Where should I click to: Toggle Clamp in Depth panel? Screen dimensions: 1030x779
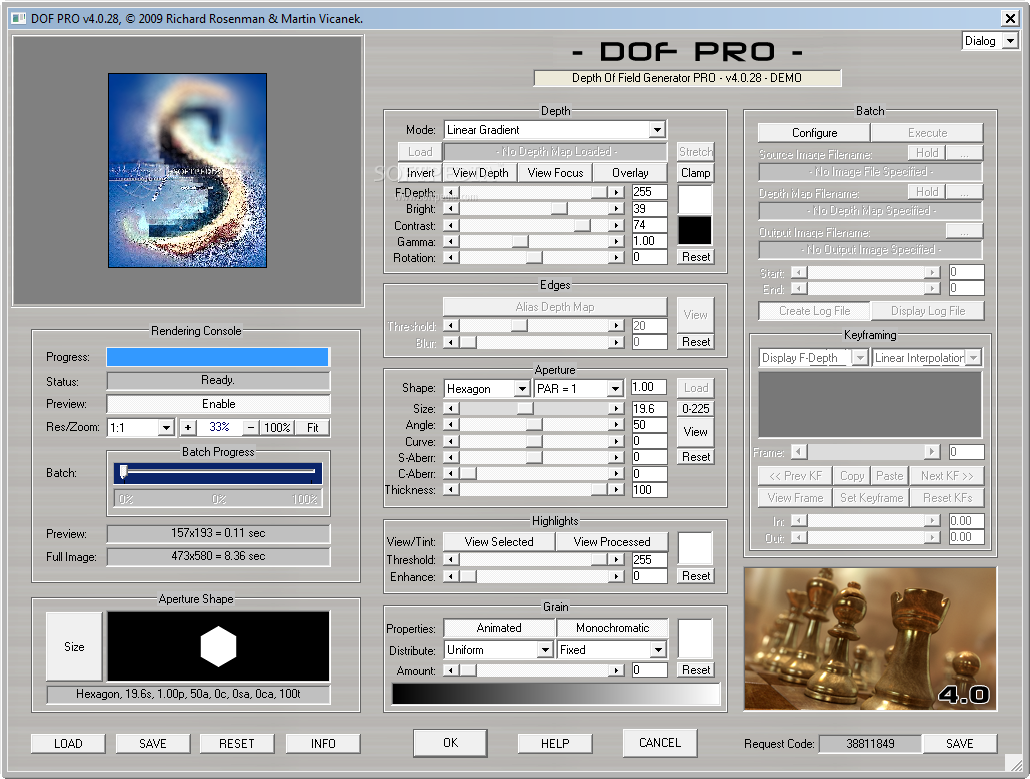click(695, 173)
